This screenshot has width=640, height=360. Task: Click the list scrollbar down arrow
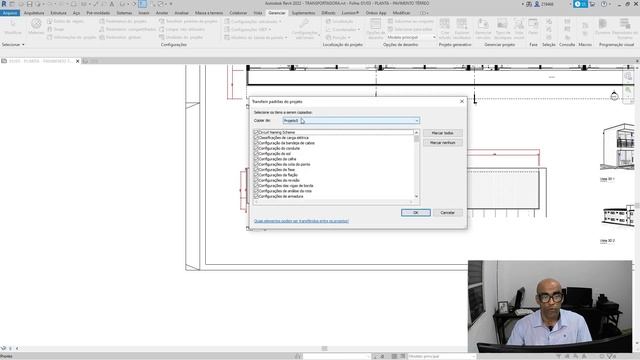tap(416, 196)
